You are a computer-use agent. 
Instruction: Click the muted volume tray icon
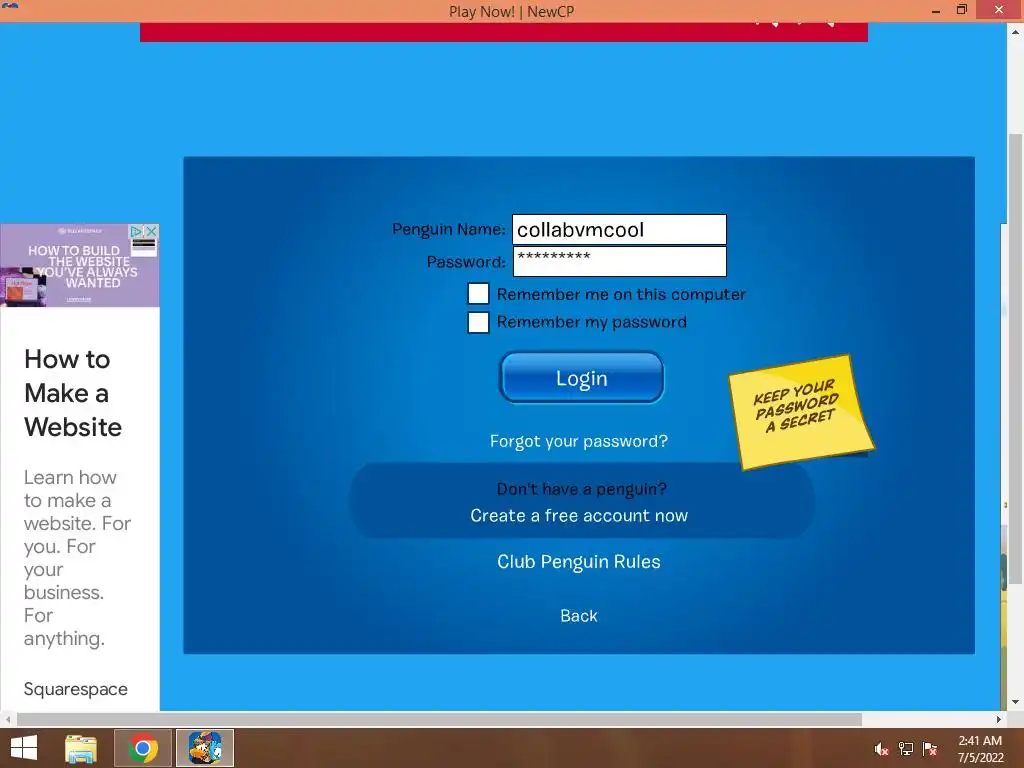pyautogui.click(x=881, y=749)
